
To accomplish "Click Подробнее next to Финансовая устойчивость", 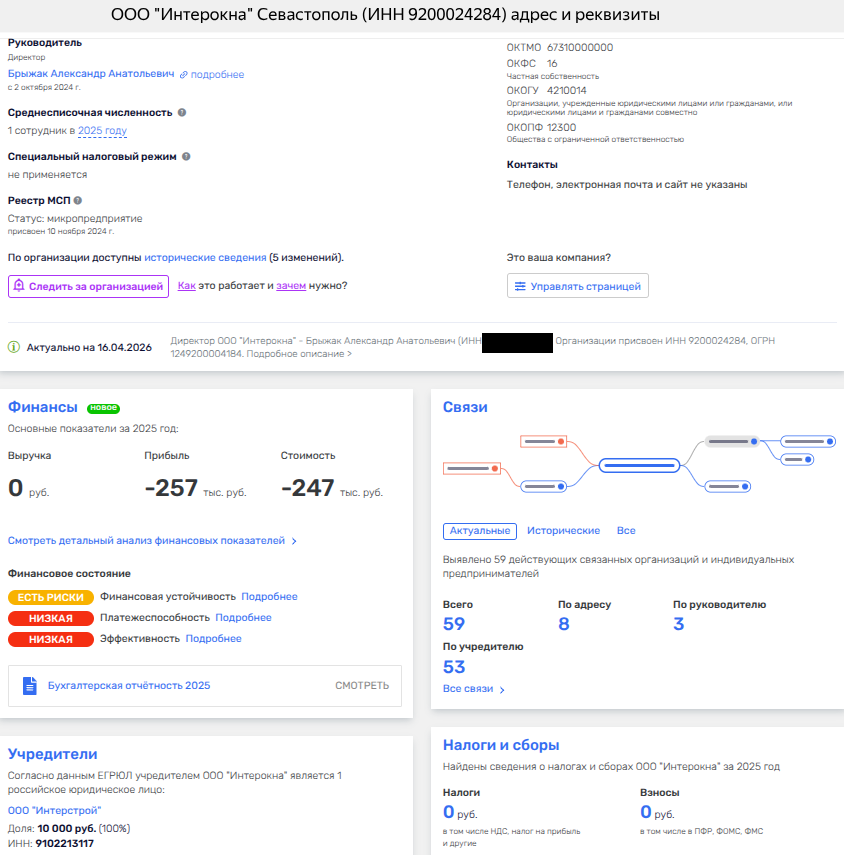I will pyautogui.click(x=269, y=597).
